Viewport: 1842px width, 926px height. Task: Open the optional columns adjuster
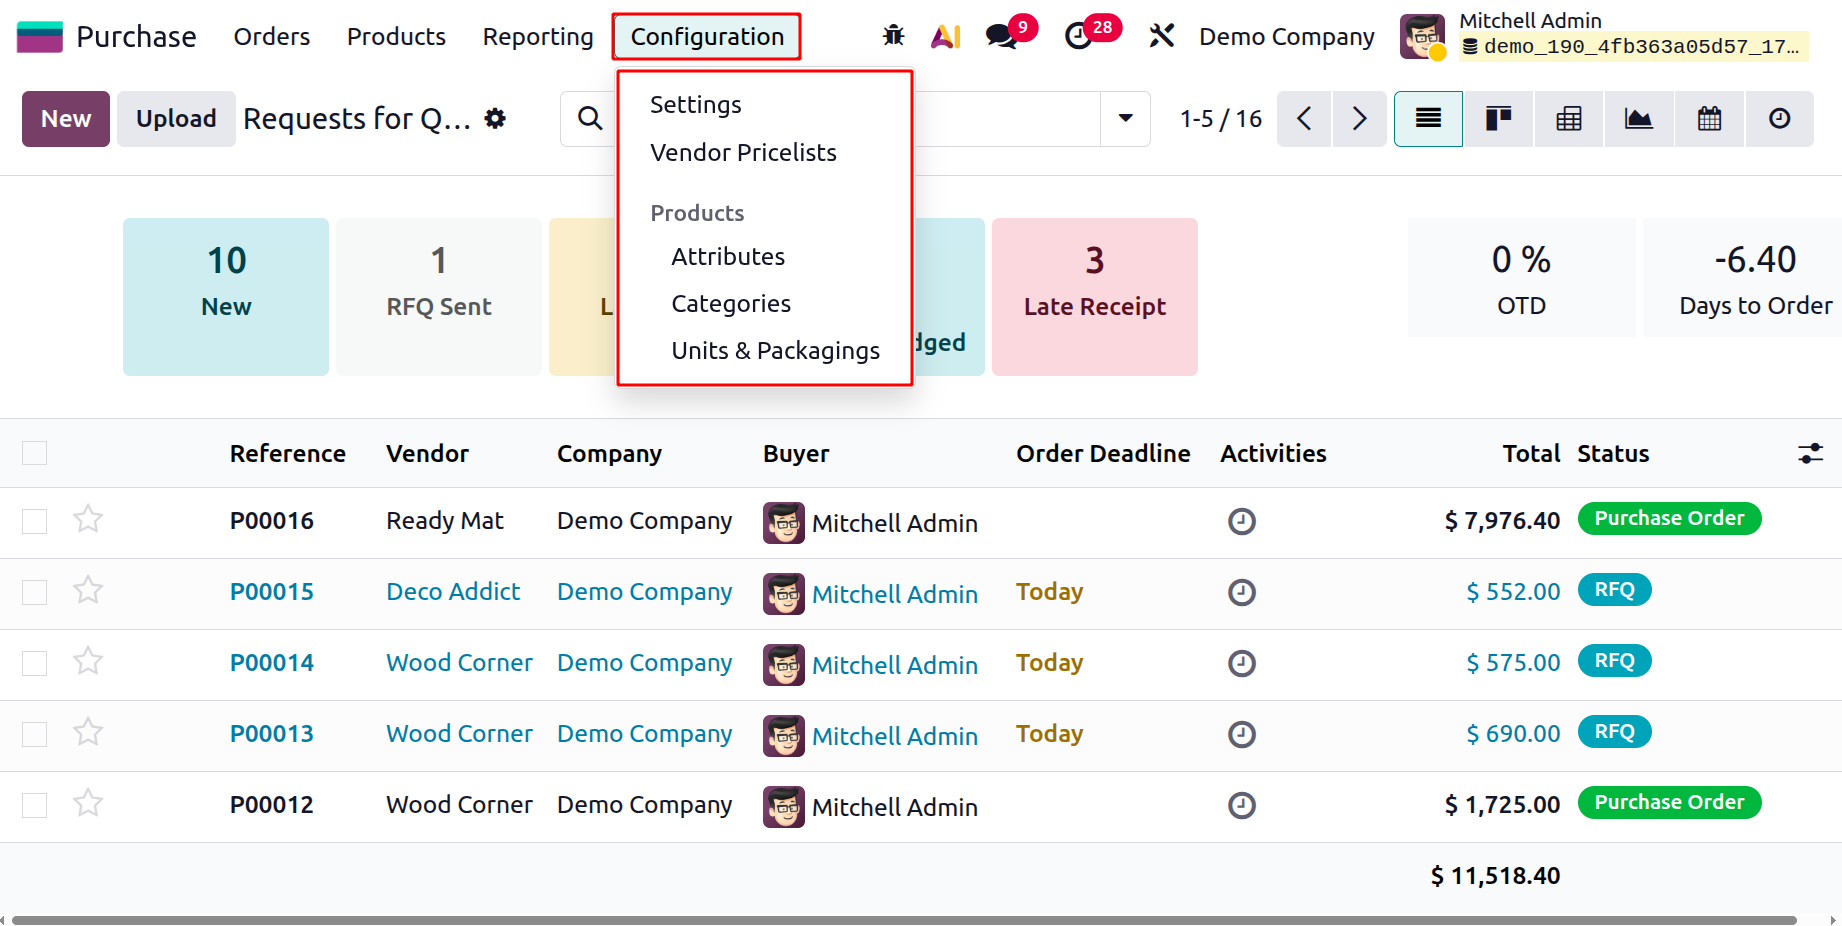(x=1810, y=454)
